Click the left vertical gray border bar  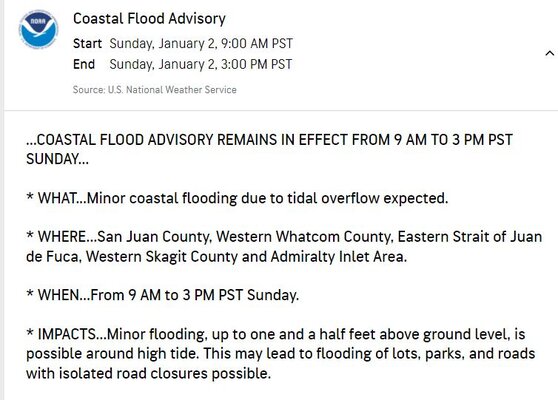pos(2,200)
